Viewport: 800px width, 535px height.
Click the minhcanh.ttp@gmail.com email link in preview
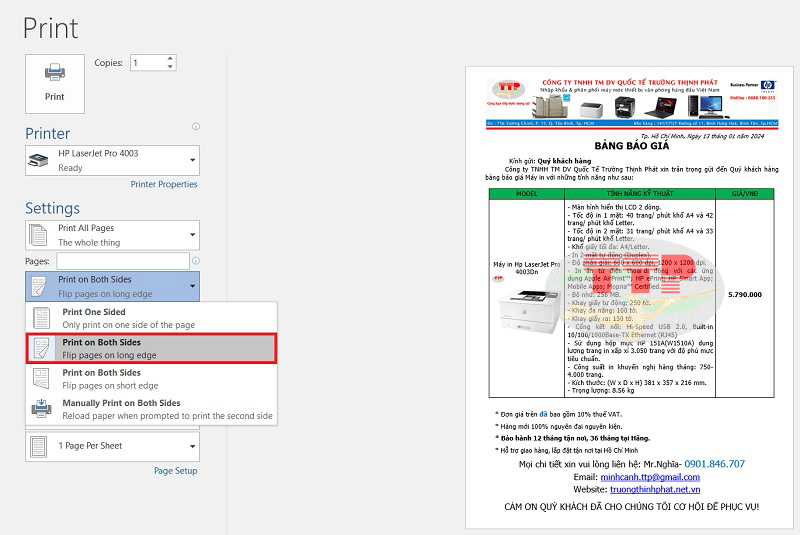coord(650,477)
